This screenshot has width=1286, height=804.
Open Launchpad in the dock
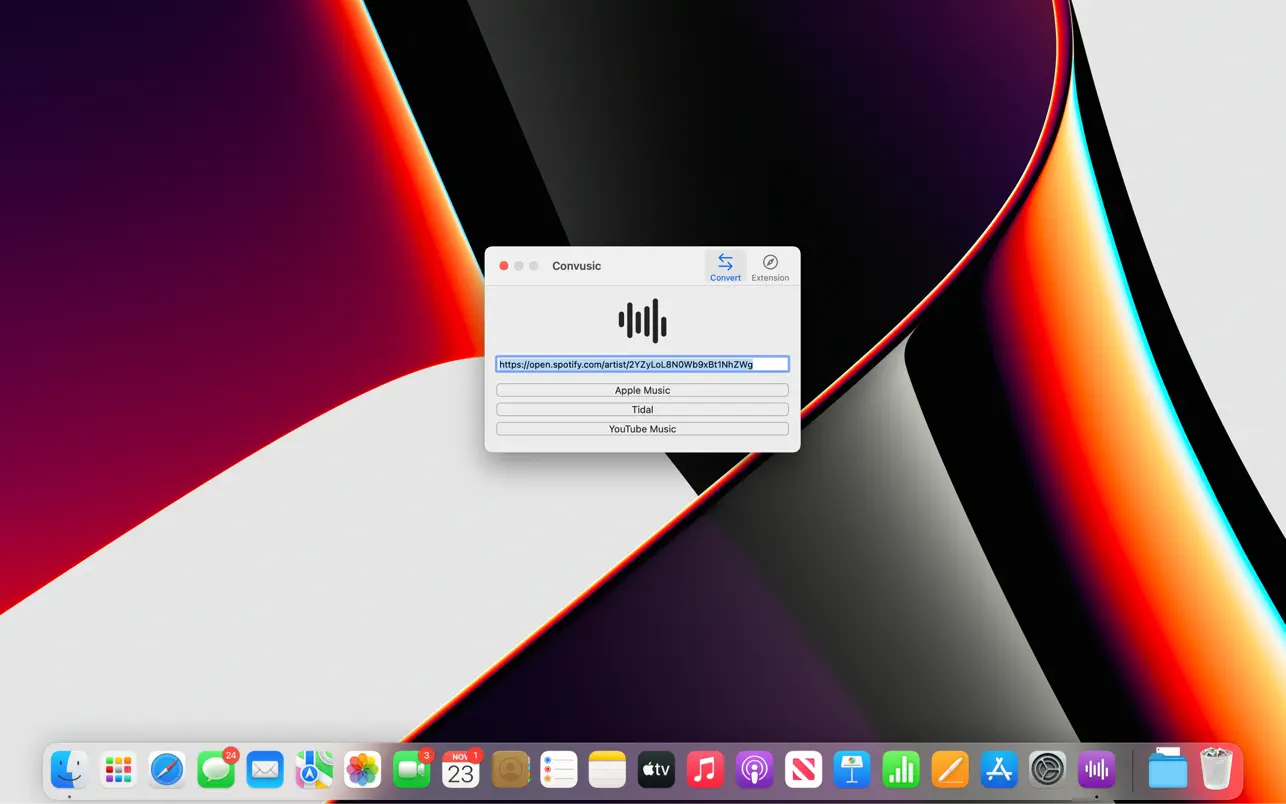tap(118, 770)
